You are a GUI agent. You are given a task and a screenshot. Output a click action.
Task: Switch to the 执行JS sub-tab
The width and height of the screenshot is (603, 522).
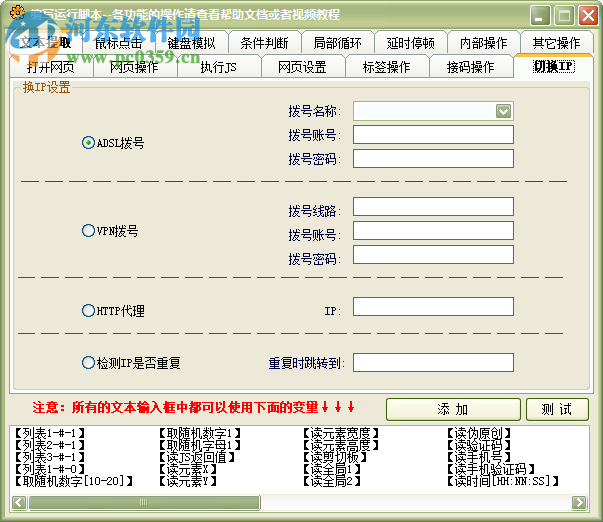click(218, 67)
